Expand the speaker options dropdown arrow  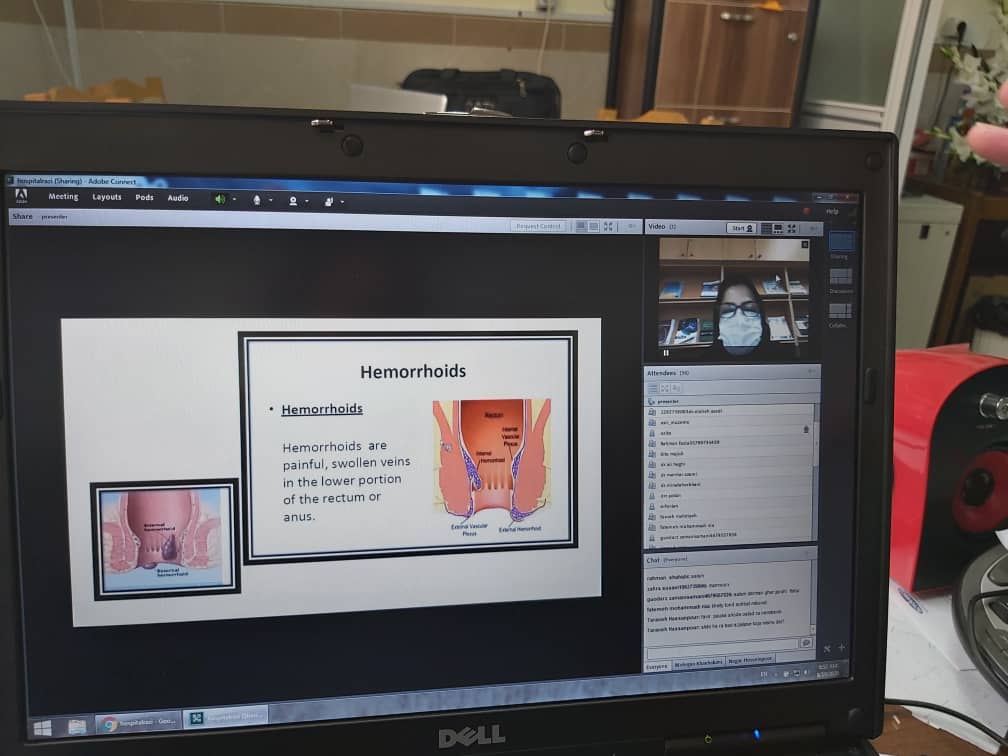tap(234, 200)
